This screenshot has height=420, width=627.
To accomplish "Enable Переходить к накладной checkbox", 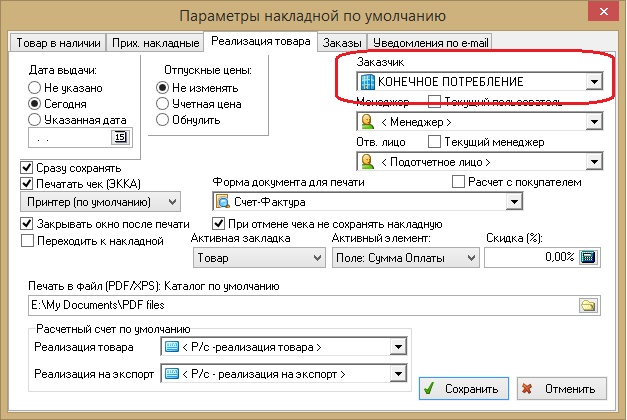I will tap(27, 241).
